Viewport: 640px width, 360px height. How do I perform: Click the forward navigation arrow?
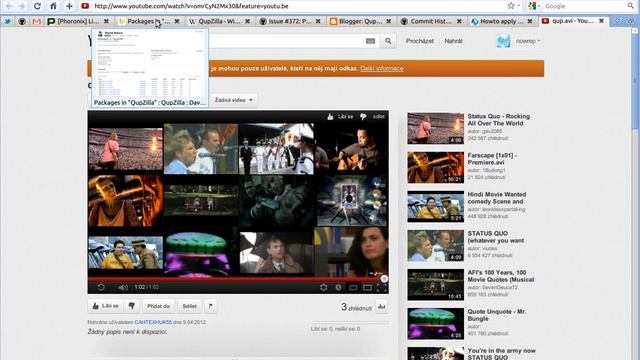tap(22, 6)
